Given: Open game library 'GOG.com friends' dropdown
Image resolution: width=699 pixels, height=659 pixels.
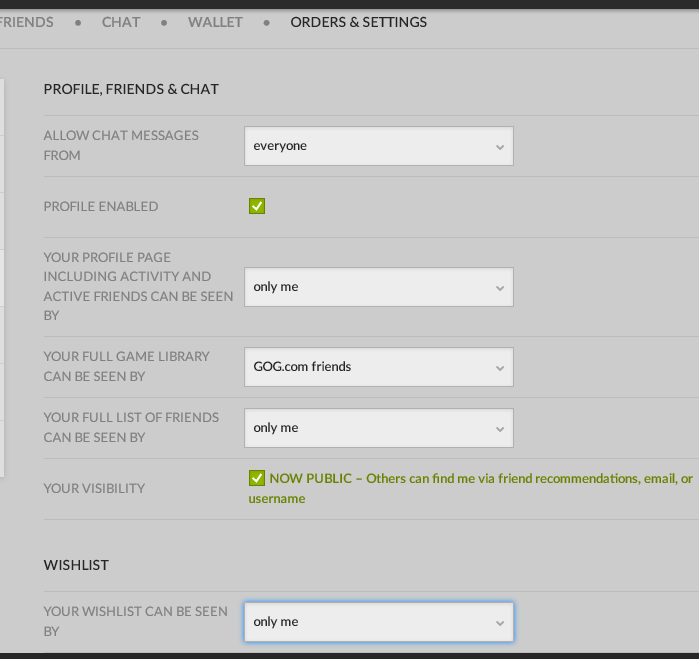Looking at the screenshot, I should tap(379, 367).
